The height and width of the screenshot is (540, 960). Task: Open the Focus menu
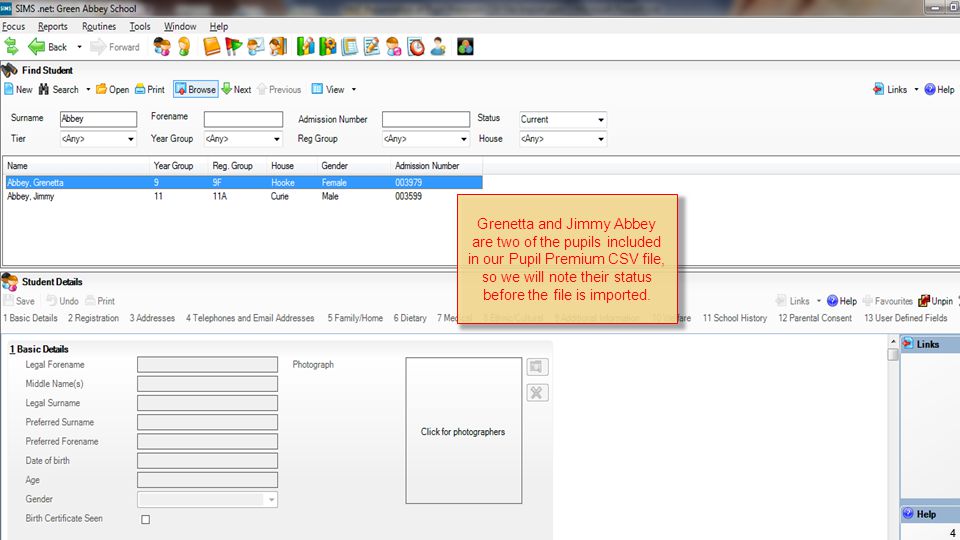click(13, 26)
